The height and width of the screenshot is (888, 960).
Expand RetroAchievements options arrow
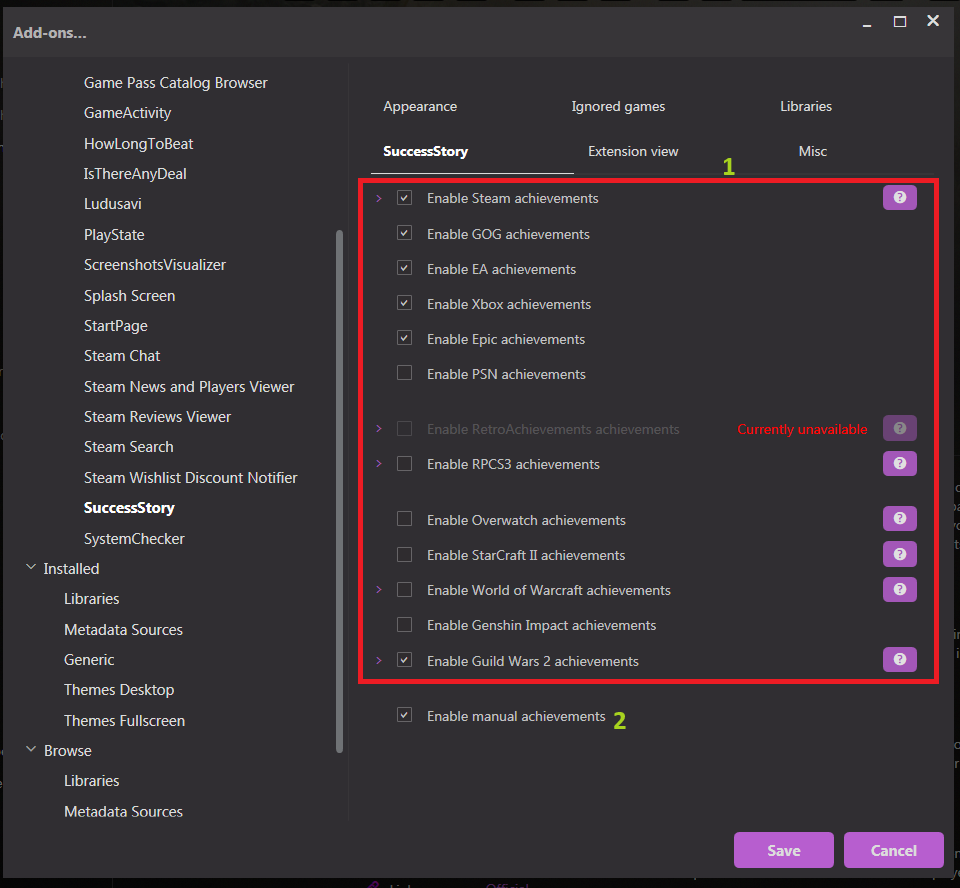coord(379,429)
